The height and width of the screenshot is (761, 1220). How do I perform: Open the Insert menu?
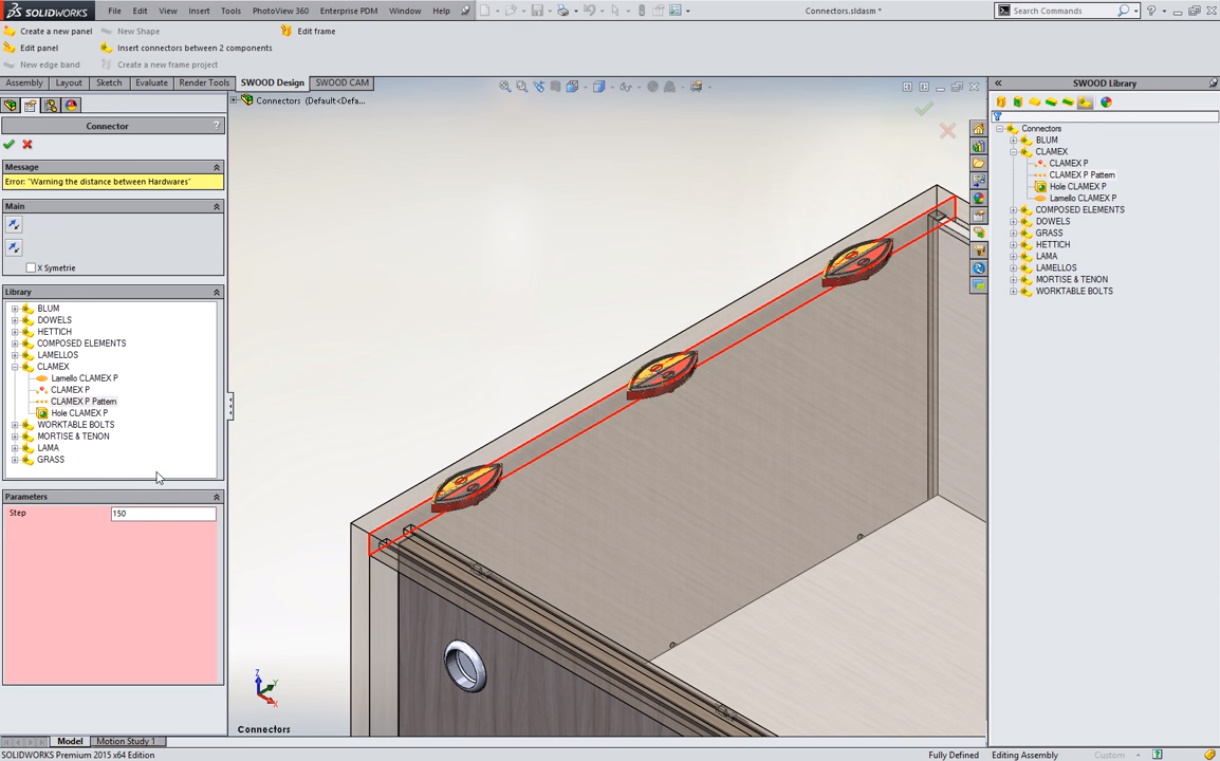[199, 11]
